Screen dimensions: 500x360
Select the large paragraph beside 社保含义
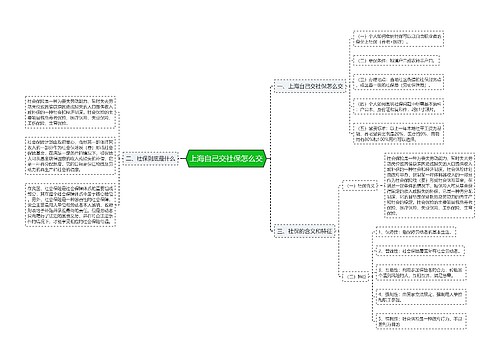pos(429,186)
